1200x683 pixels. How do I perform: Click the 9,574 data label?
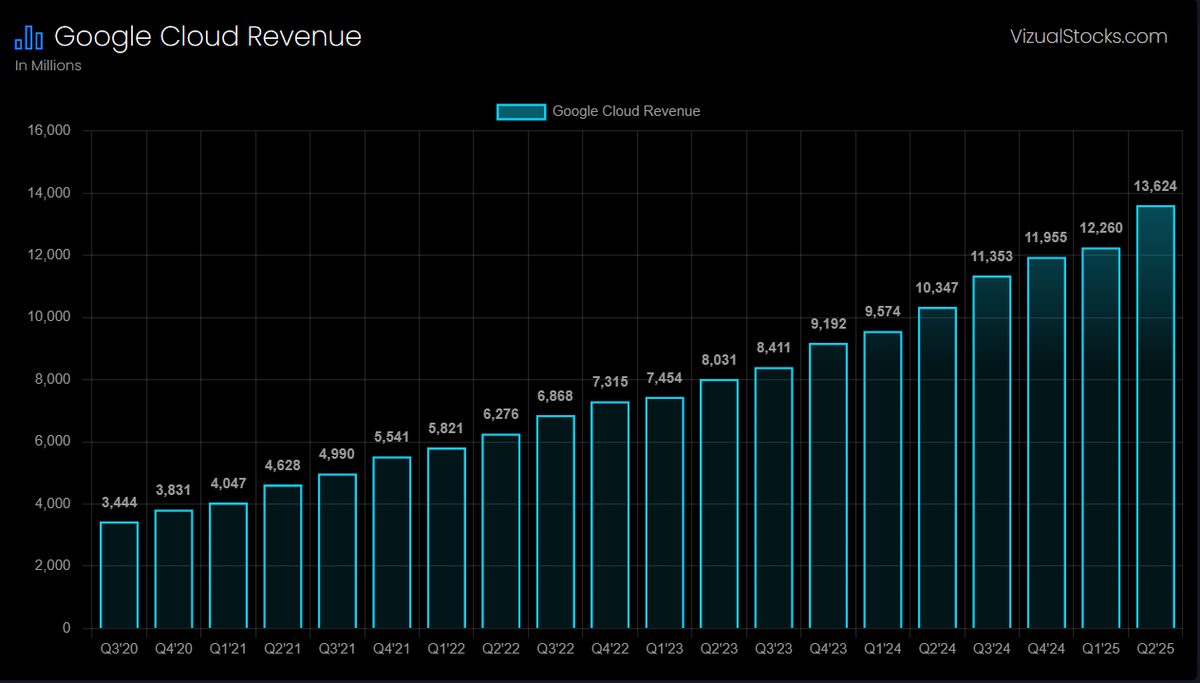point(882,312)
